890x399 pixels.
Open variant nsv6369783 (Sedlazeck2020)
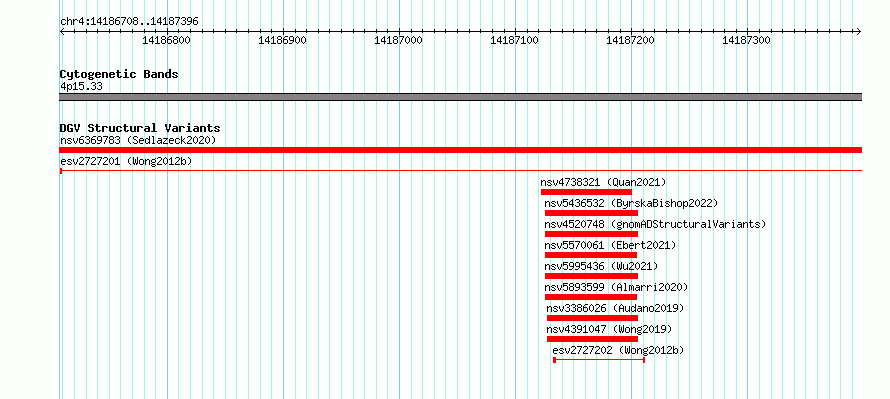[x=138, y=140]
